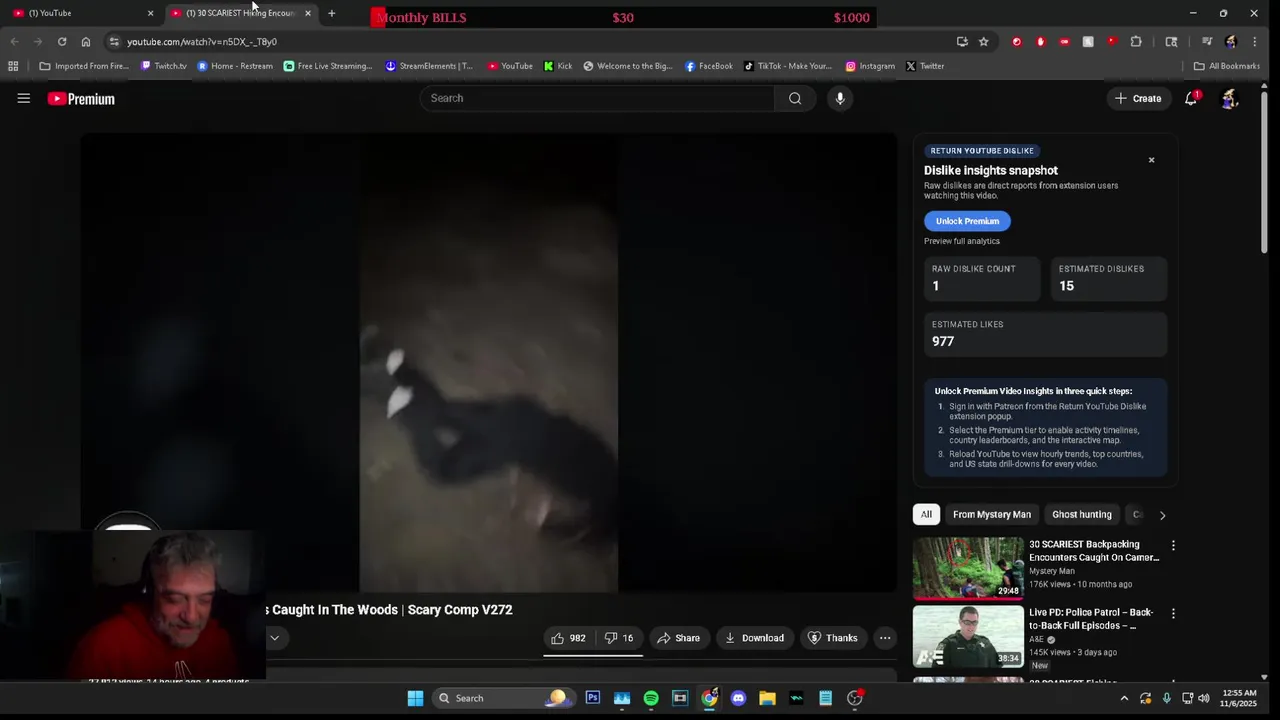Open YouTube notifications bell

(x=1191, y=98)
